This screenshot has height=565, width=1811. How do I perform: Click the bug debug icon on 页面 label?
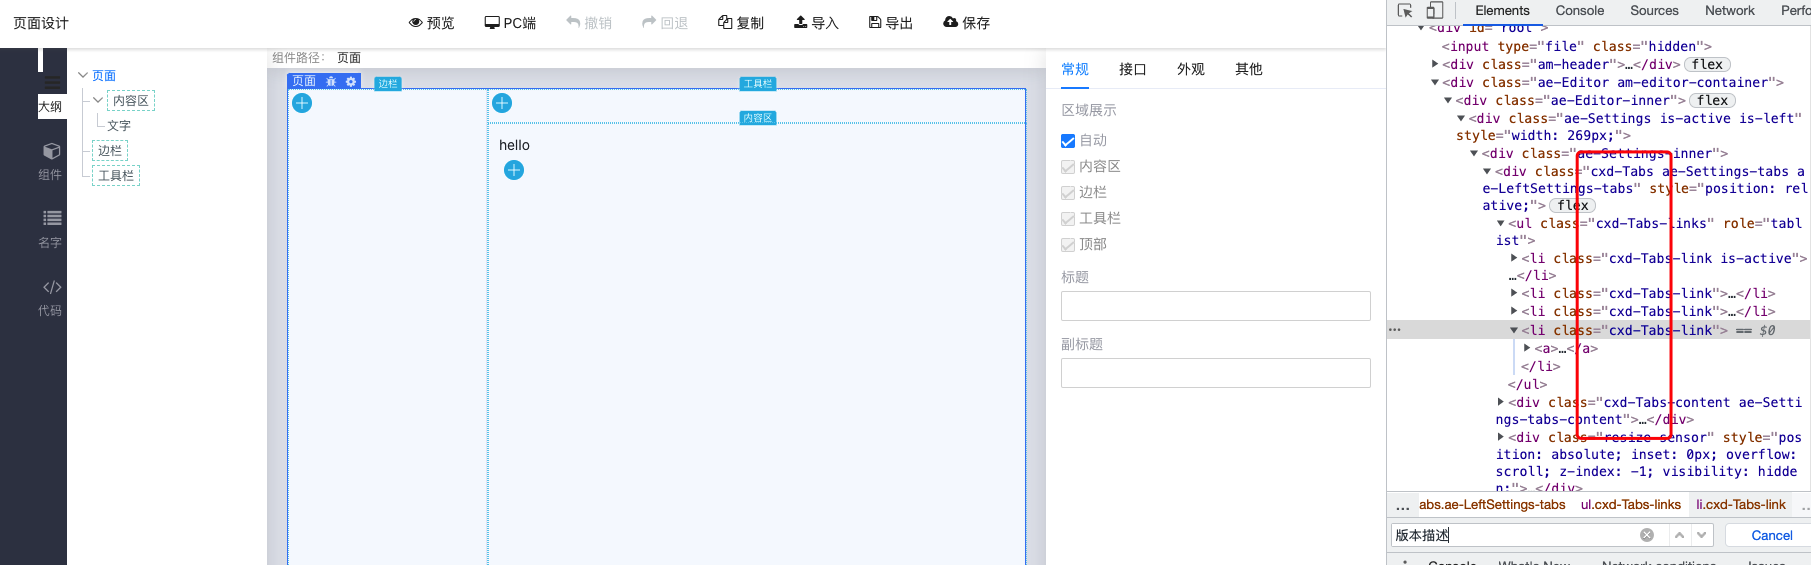point(331,81)
